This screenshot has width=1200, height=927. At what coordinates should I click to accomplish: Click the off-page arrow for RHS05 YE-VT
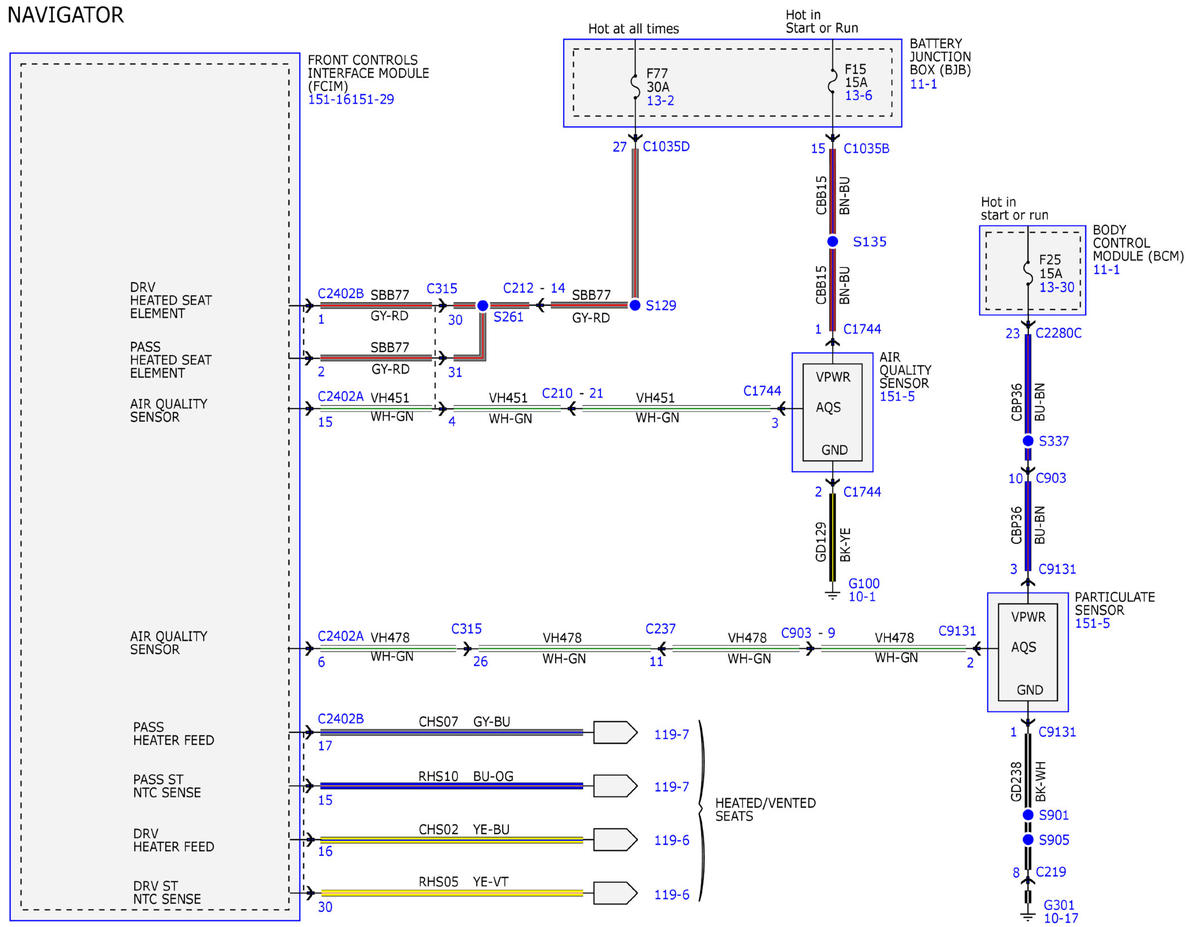[x=615, y=892]
